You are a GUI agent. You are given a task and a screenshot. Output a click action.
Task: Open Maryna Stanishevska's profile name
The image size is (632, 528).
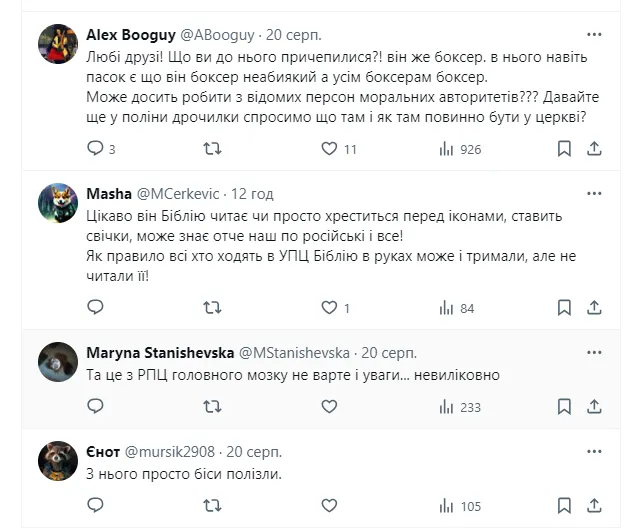(x=166, y=353)
